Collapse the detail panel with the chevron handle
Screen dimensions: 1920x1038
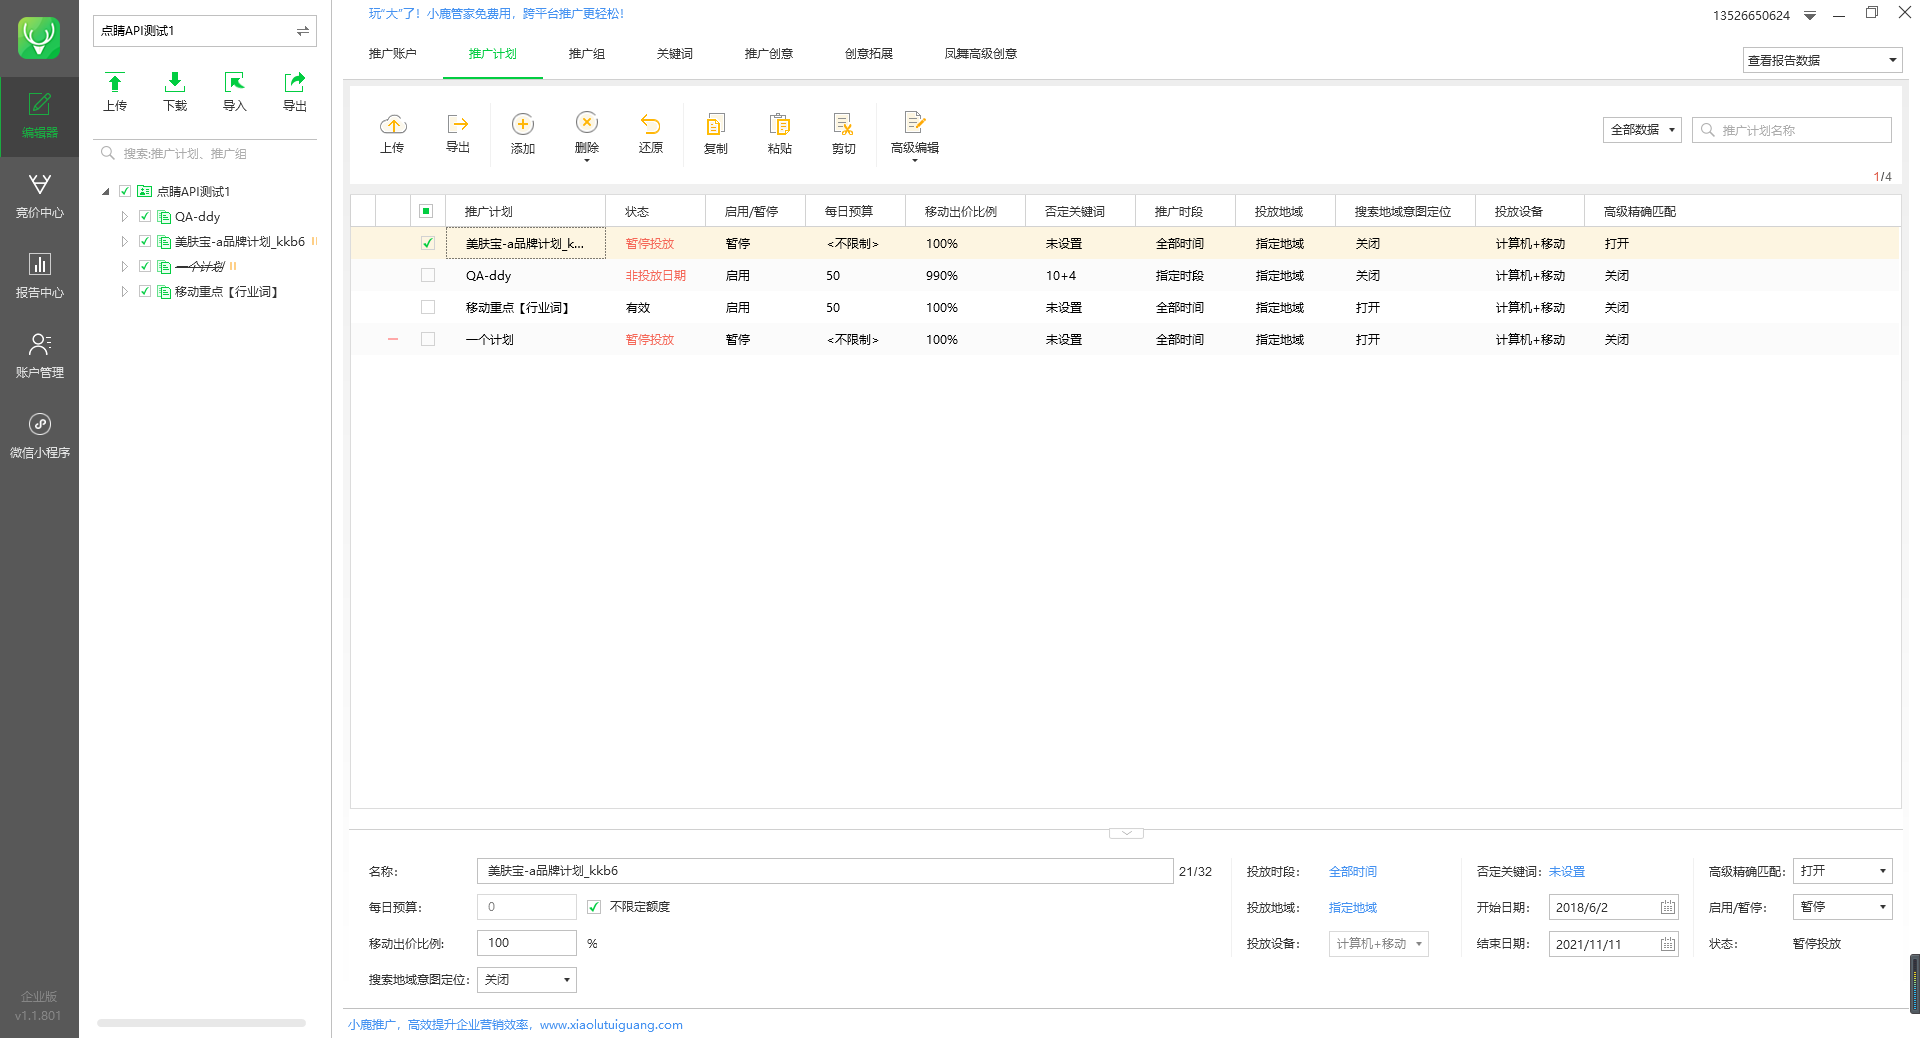1126,833
